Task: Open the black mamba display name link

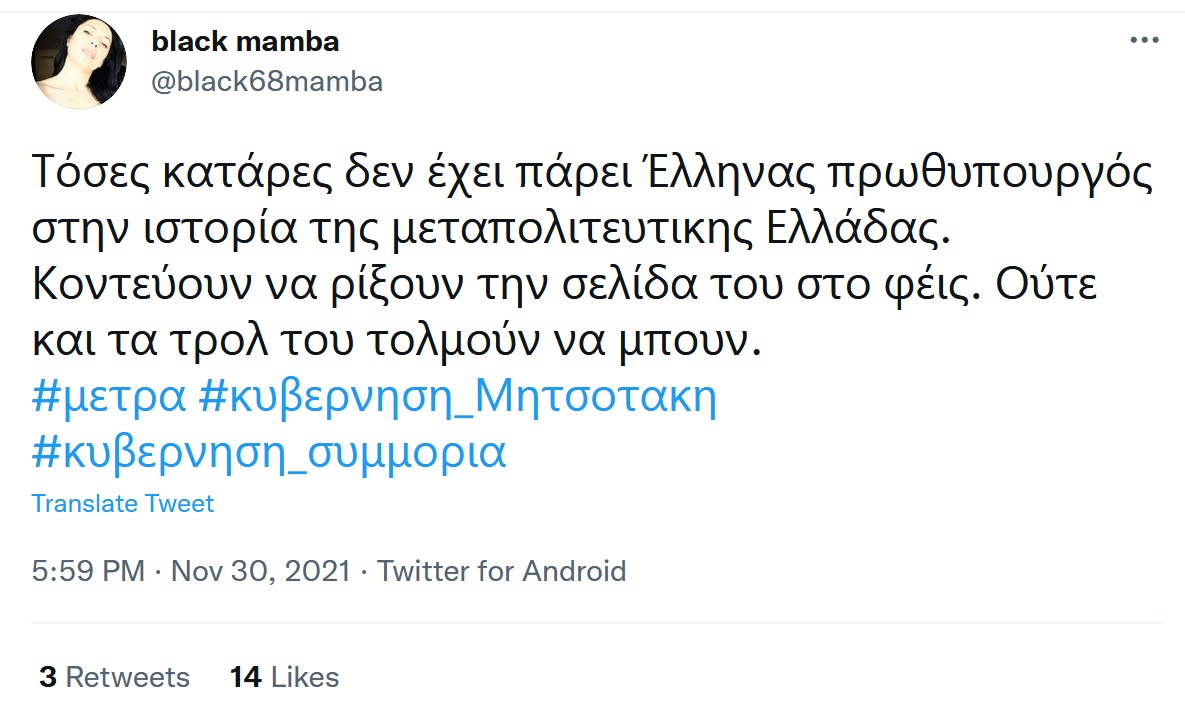Action: click(245, 41)
